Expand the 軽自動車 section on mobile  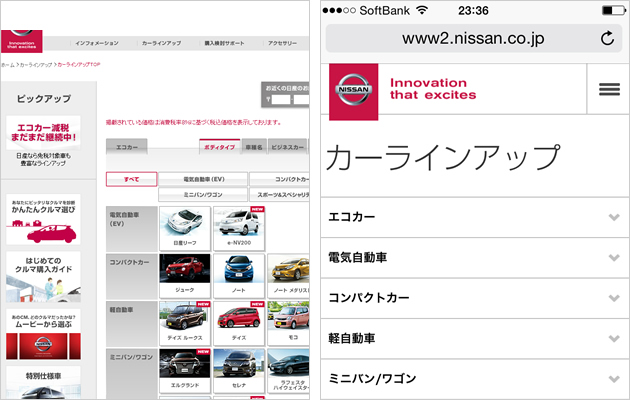[x=475, y=339]
